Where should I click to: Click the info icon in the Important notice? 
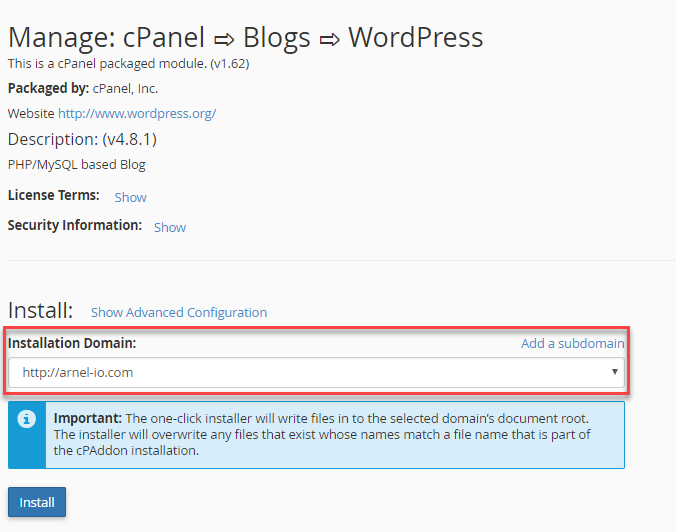29,419
